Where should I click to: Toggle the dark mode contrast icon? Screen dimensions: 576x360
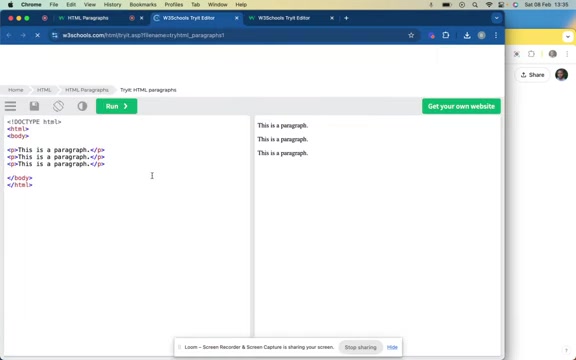(x=82, y=106)
